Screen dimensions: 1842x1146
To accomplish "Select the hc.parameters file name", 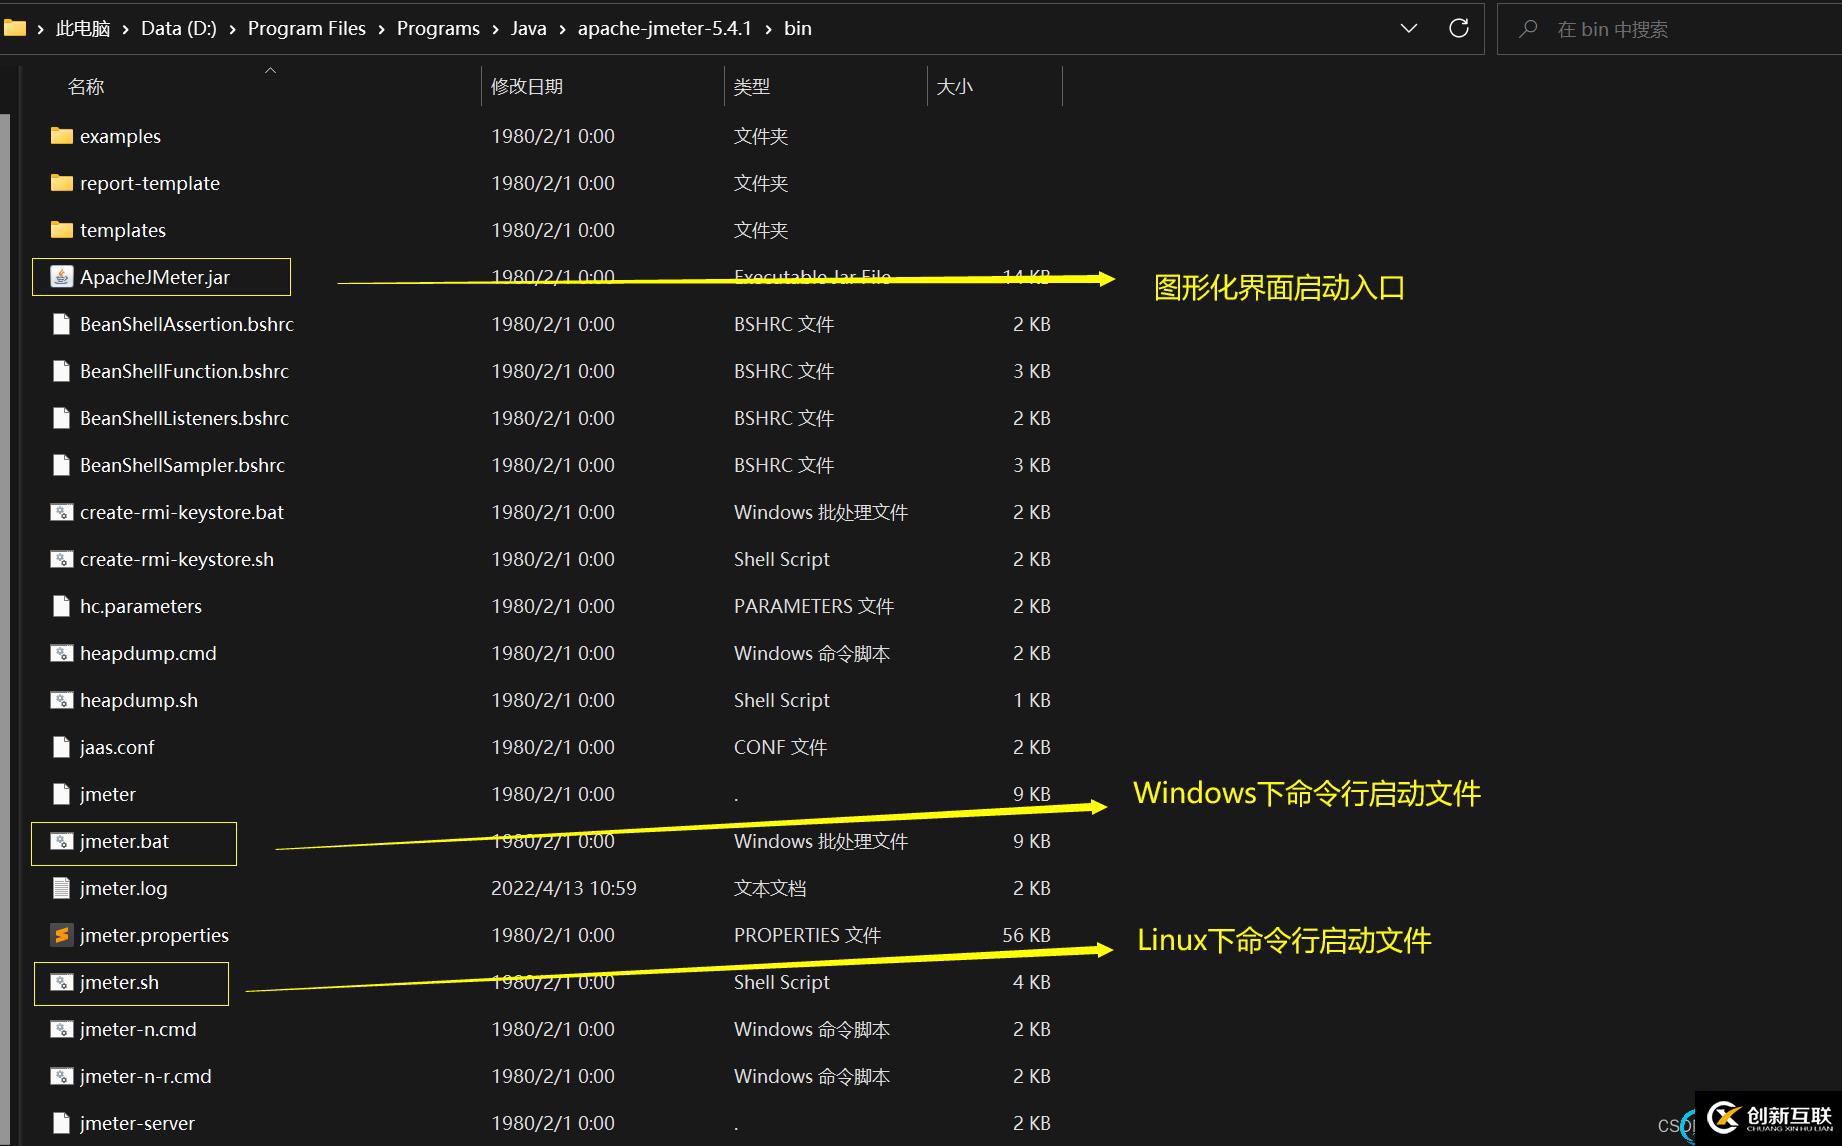I will pyautogui.click(x=141, y=606).
